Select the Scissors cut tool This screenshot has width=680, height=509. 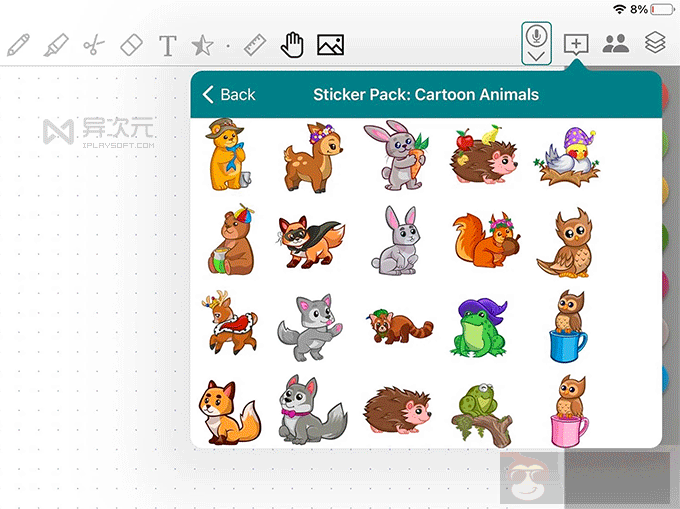point(93,45)
